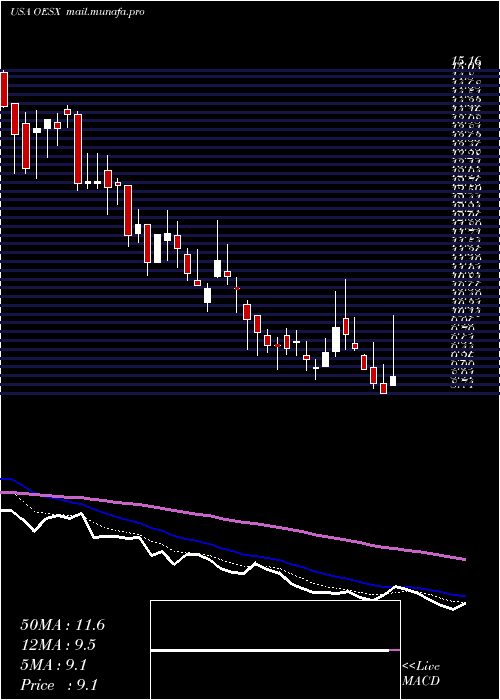
Task: Click the USA OESX mail.munafa.pro chart title
Action: [77, 12]
